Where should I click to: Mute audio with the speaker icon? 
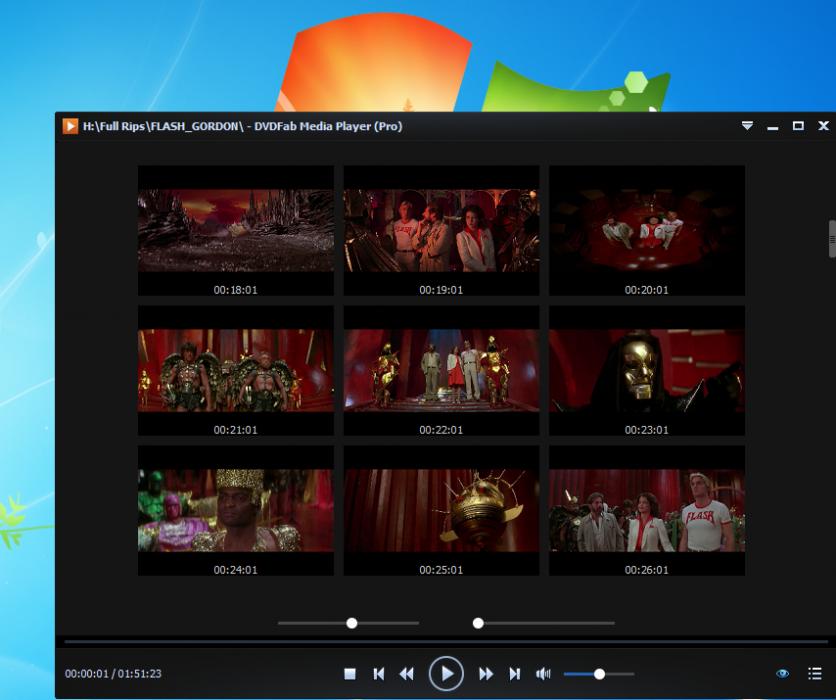pos(543,674)
